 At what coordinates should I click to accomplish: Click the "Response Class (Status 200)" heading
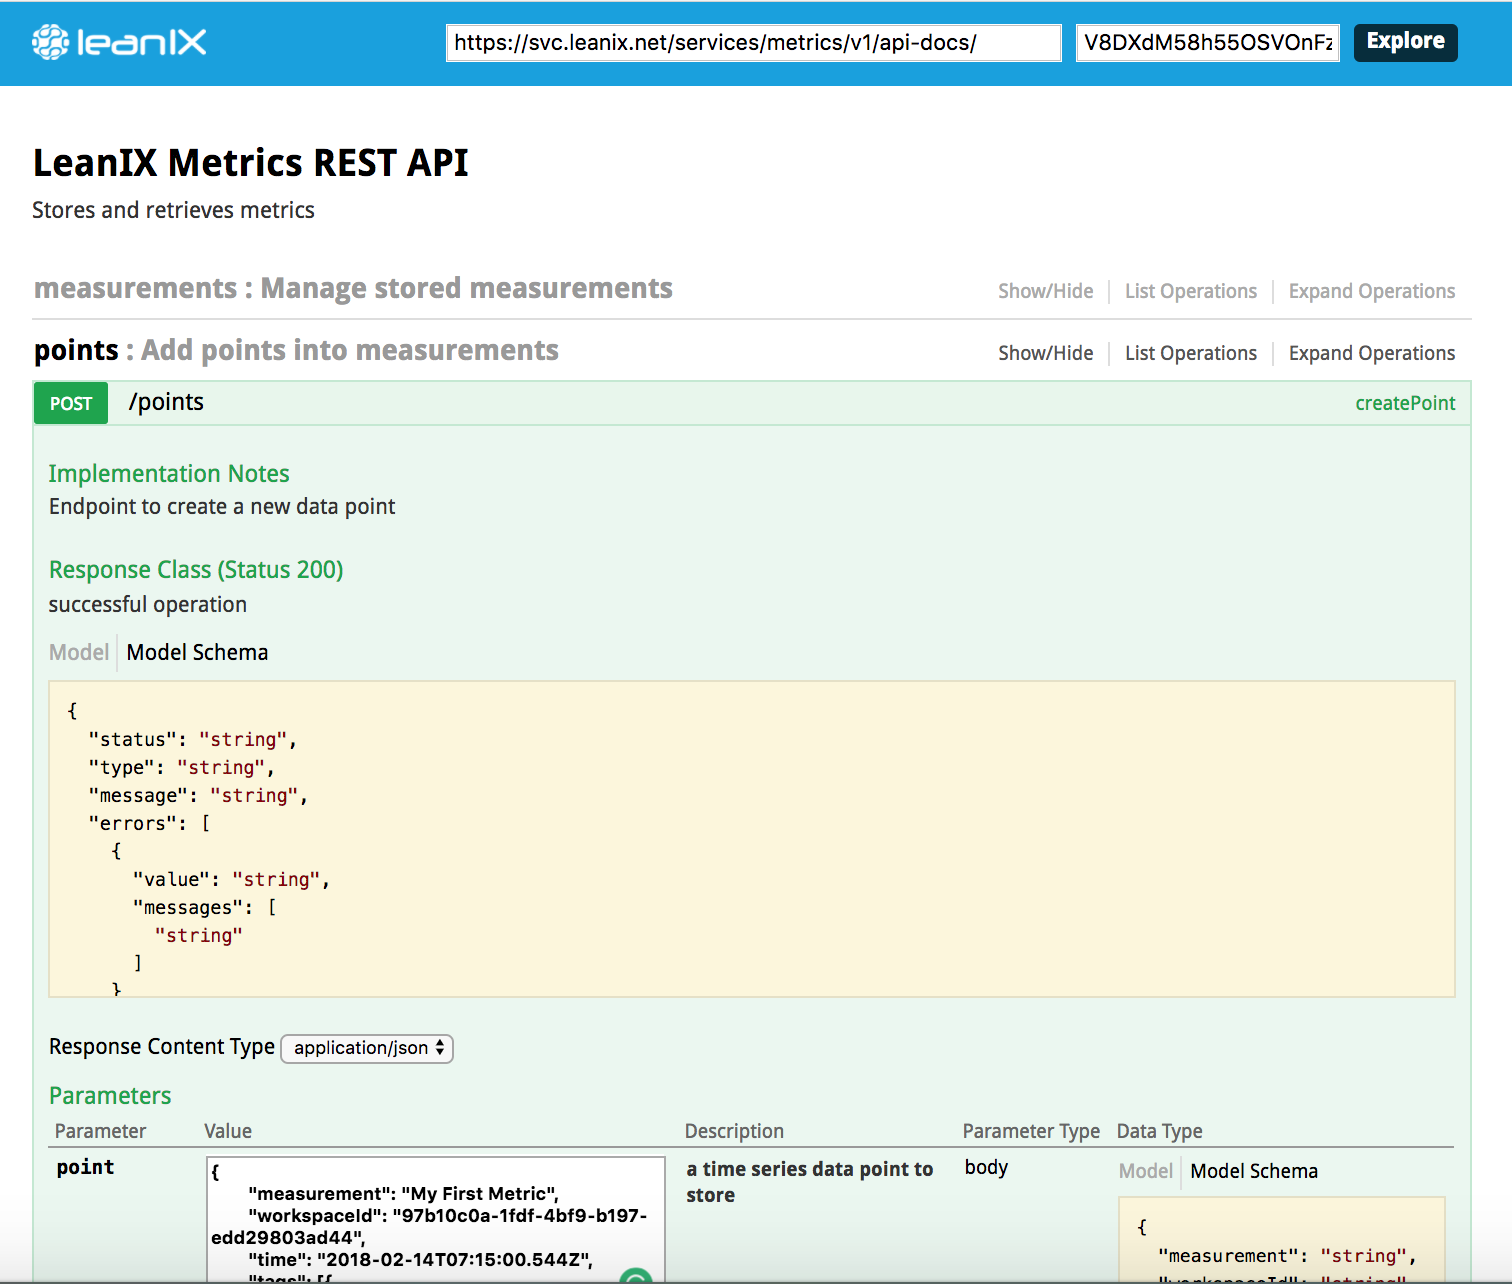(196, 570)
